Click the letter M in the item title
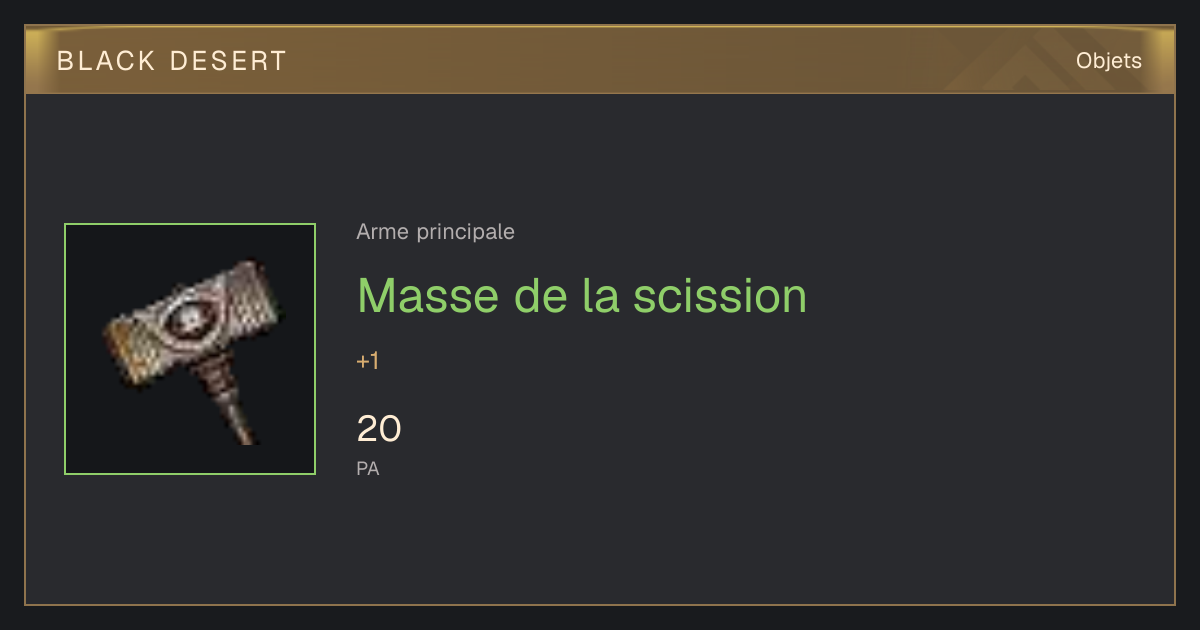The width and height of the screenshot is (1200, 630). [x=374, y=295]
